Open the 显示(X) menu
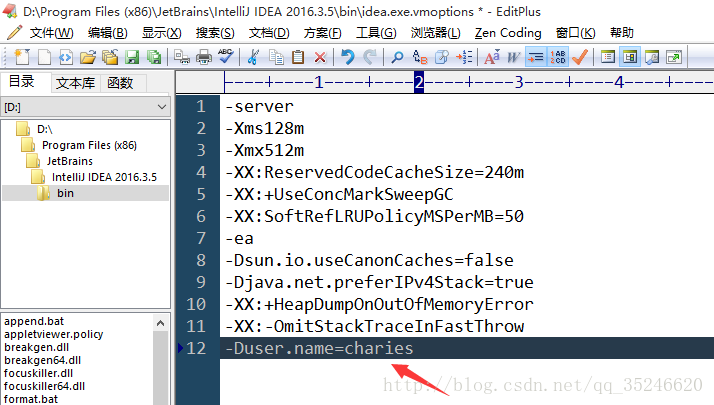 point(162,33)
